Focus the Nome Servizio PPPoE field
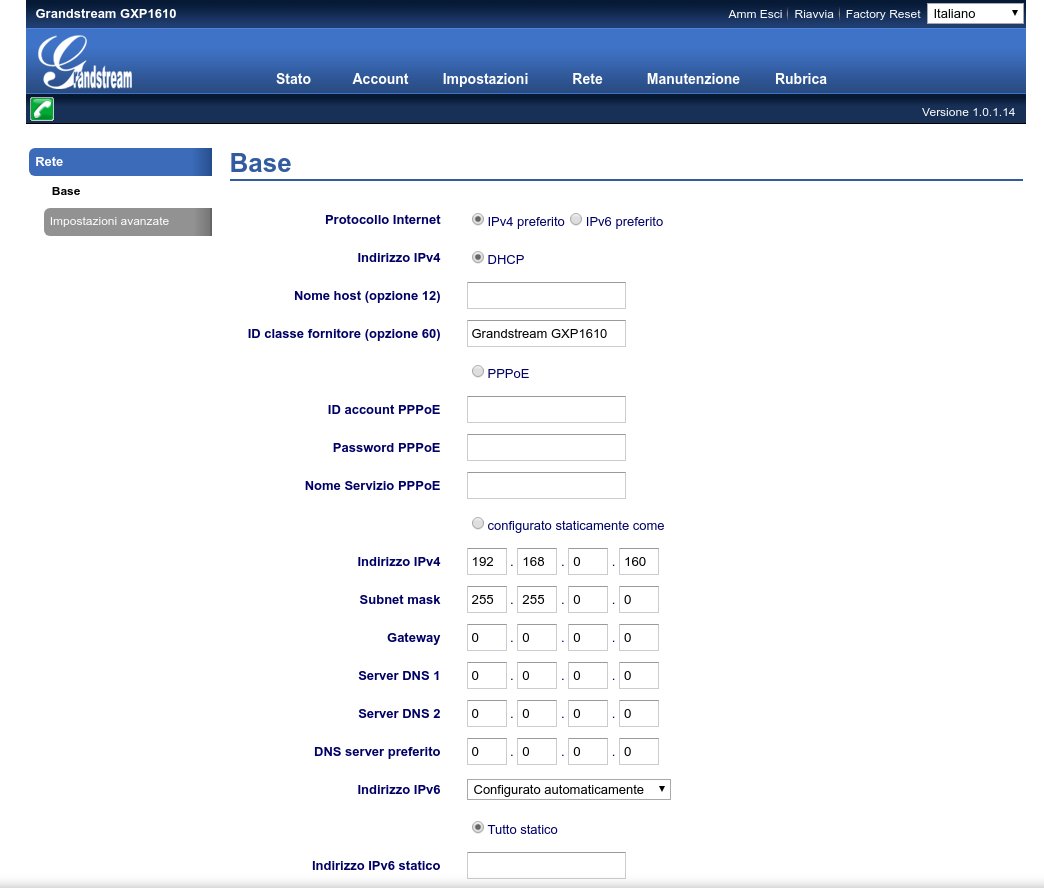The height and width of the screenshot is (888, 1044). pos(546,485)
